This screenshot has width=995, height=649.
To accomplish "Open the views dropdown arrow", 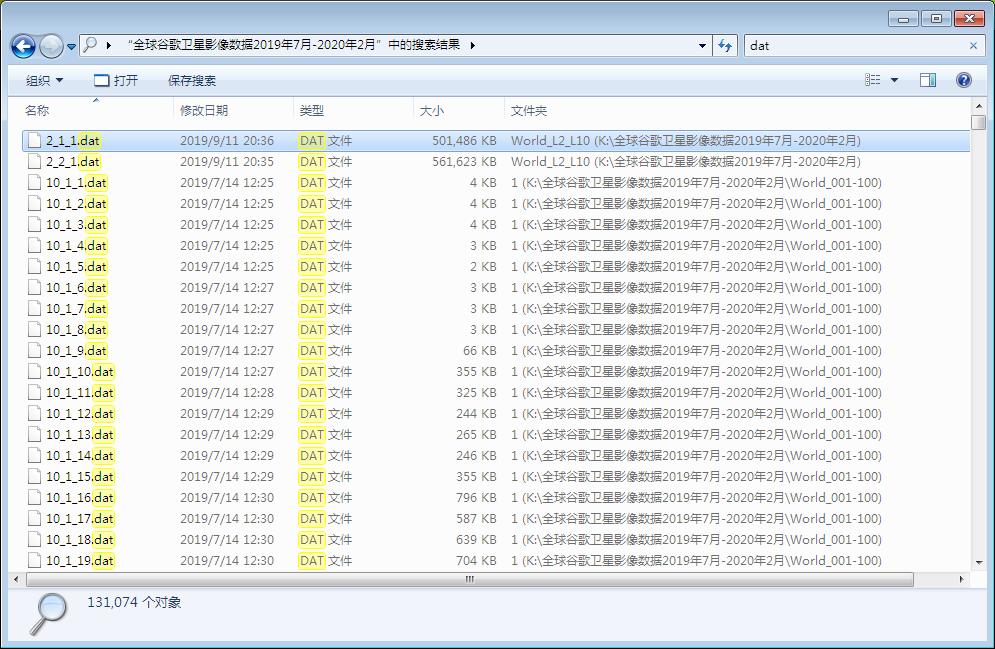I will pos(893,80).
